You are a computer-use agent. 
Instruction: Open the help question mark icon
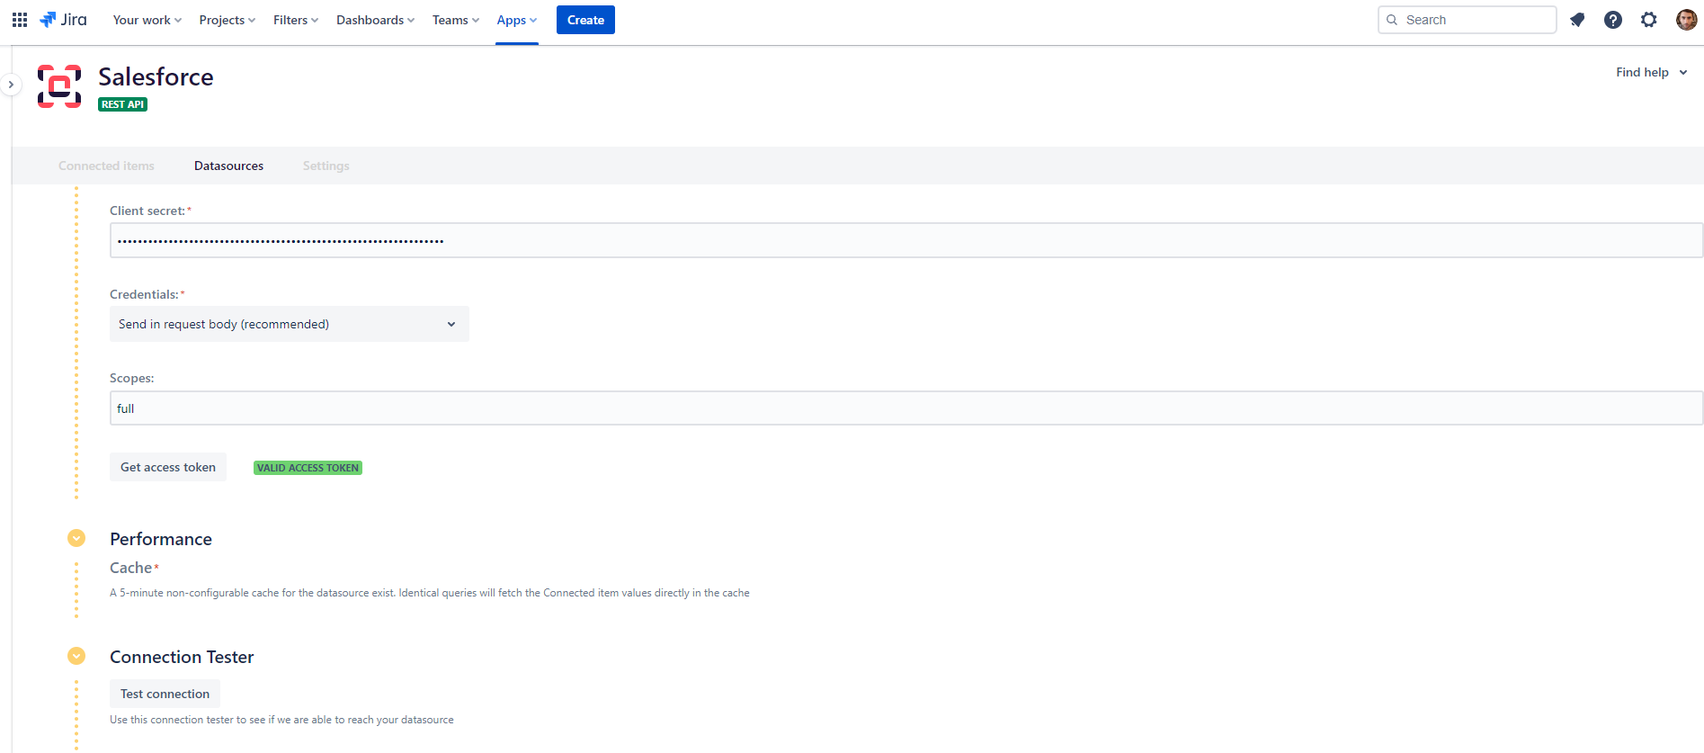[x=1612, y=20]
